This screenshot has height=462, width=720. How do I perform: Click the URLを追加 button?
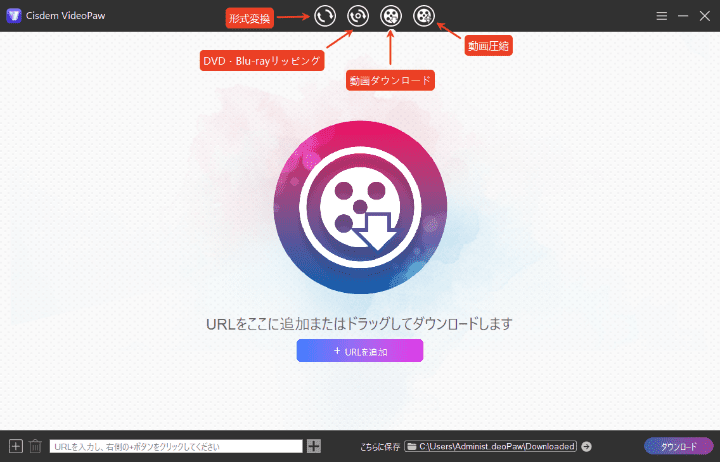point(360,351)
